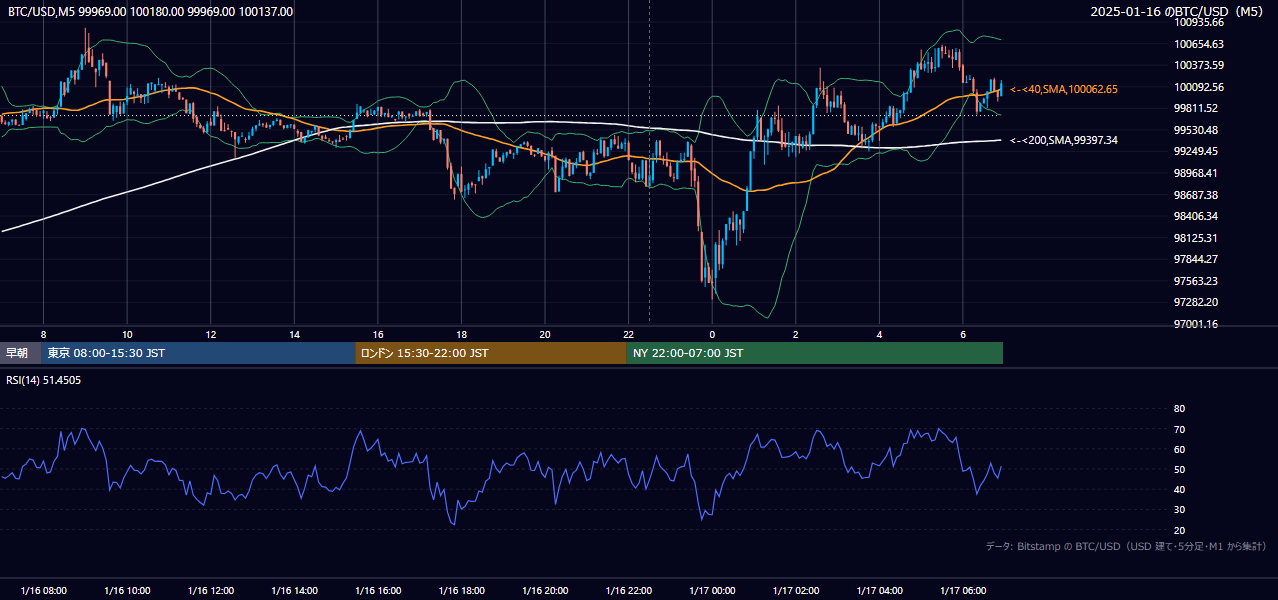This screenshot has height=600, width=1278.
Task: Click price axis label 98968.41
Action: (1196, 173)
